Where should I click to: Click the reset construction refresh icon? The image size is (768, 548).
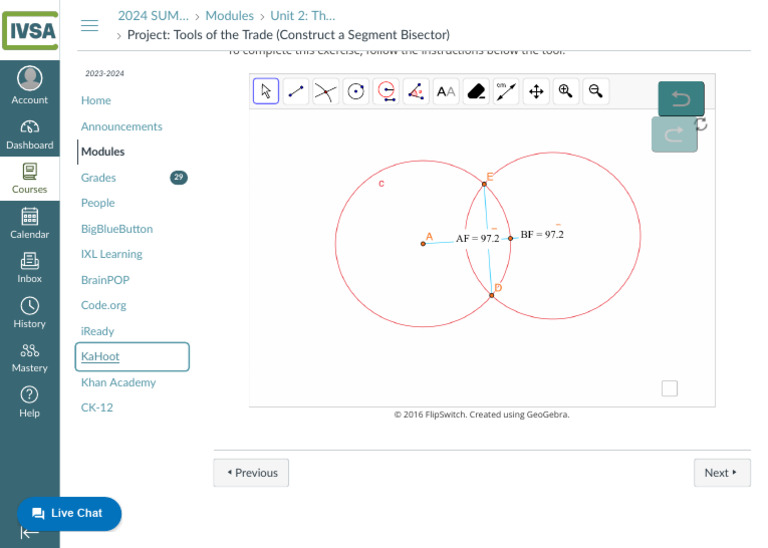[x=701, y=124]
